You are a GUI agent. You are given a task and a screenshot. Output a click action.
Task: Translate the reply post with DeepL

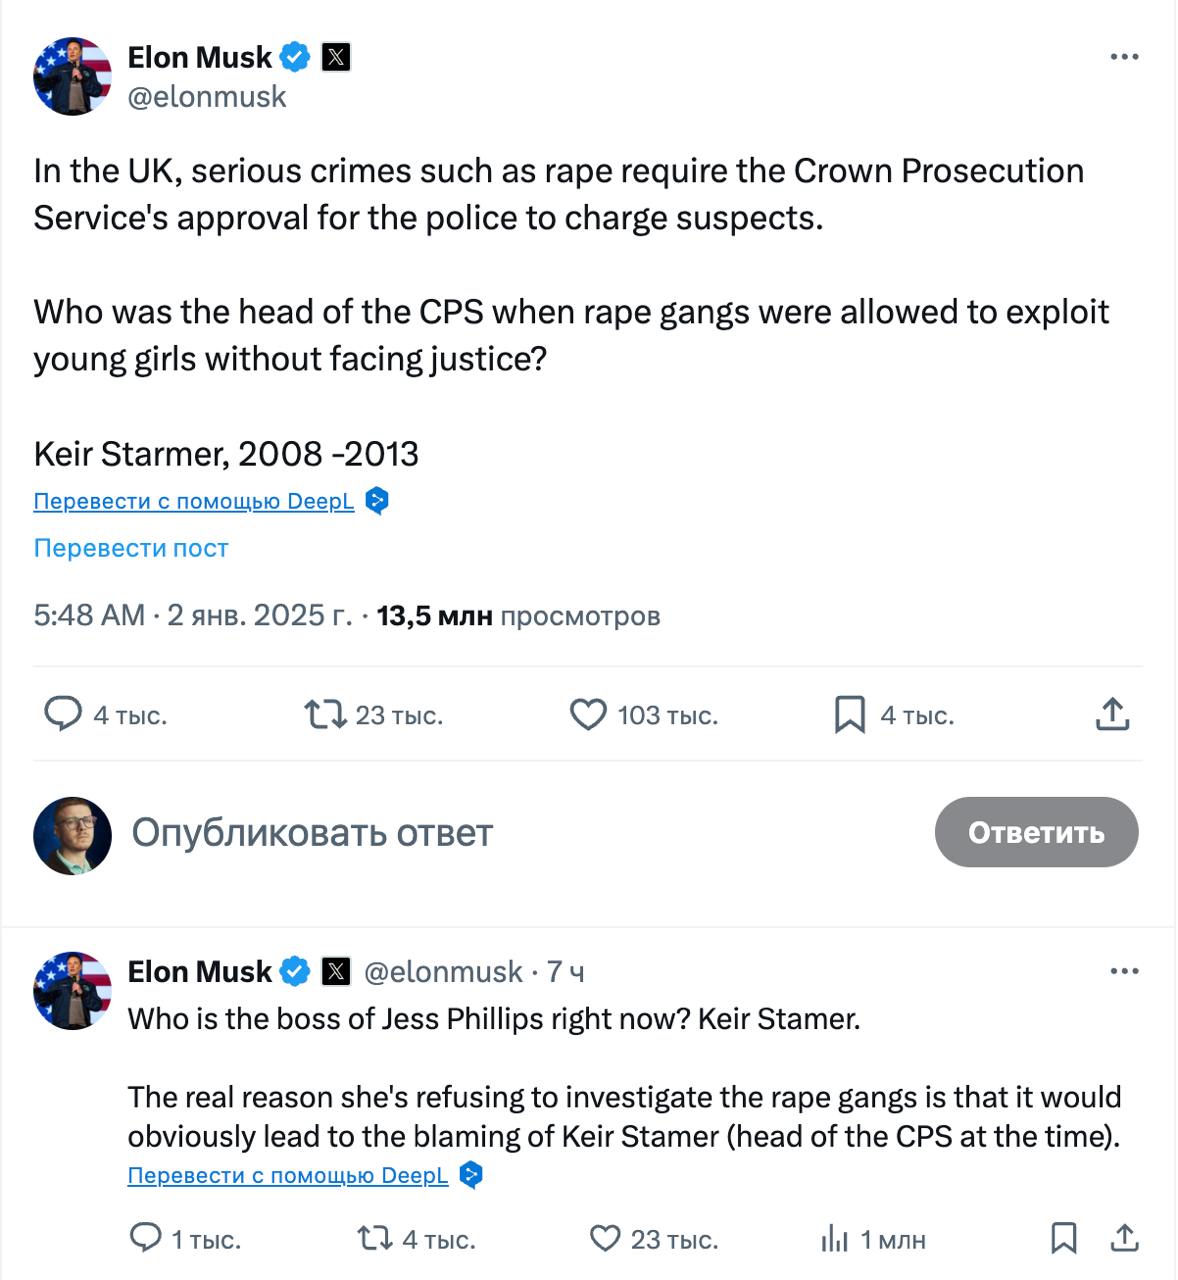pyautogui.click(x=288, y=1175)
